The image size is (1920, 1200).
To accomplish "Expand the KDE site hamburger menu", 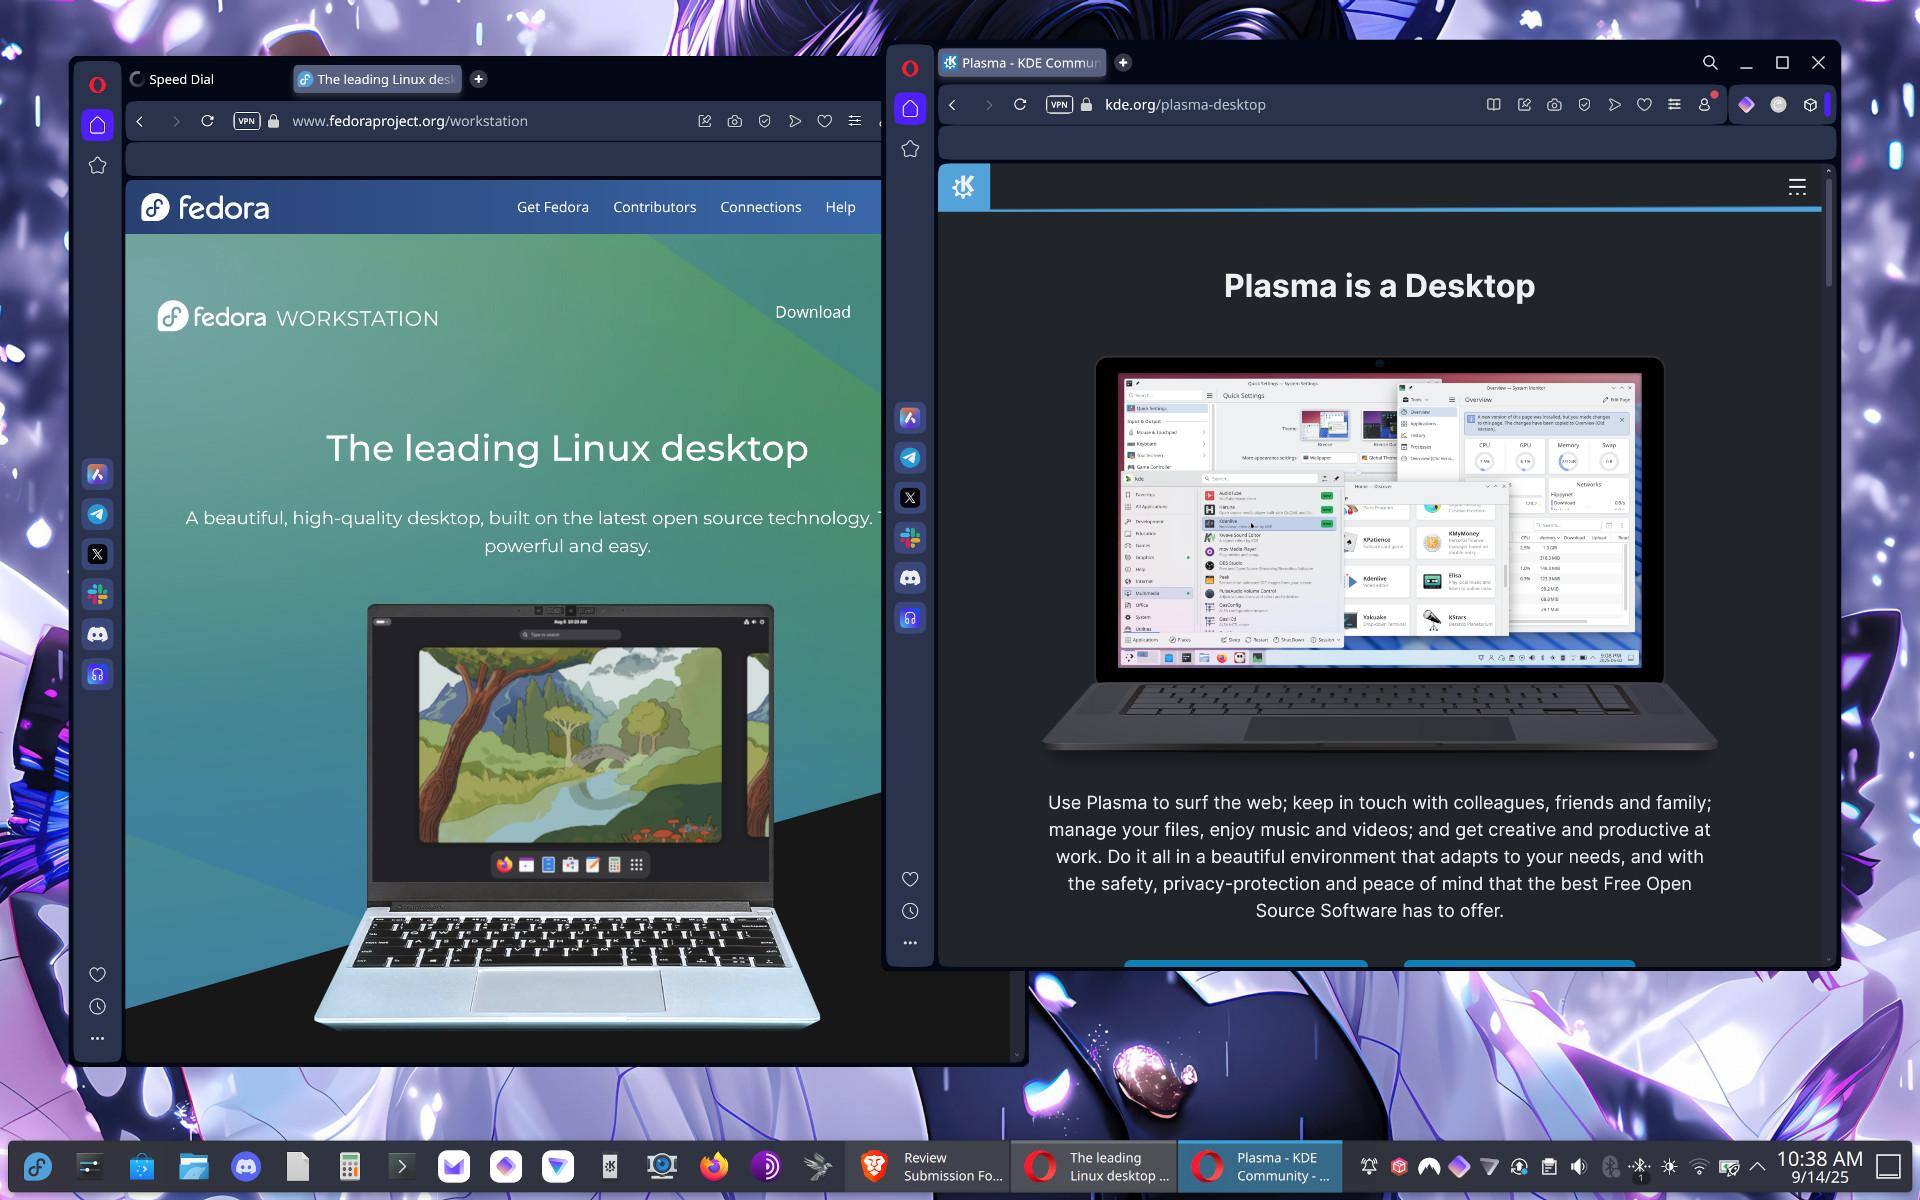I will 1797,187.
